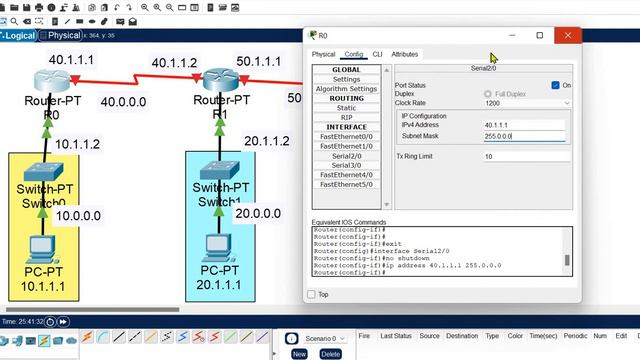Redo the last action
This screenshot has height=360, width=640.
(x=129, y=7)
